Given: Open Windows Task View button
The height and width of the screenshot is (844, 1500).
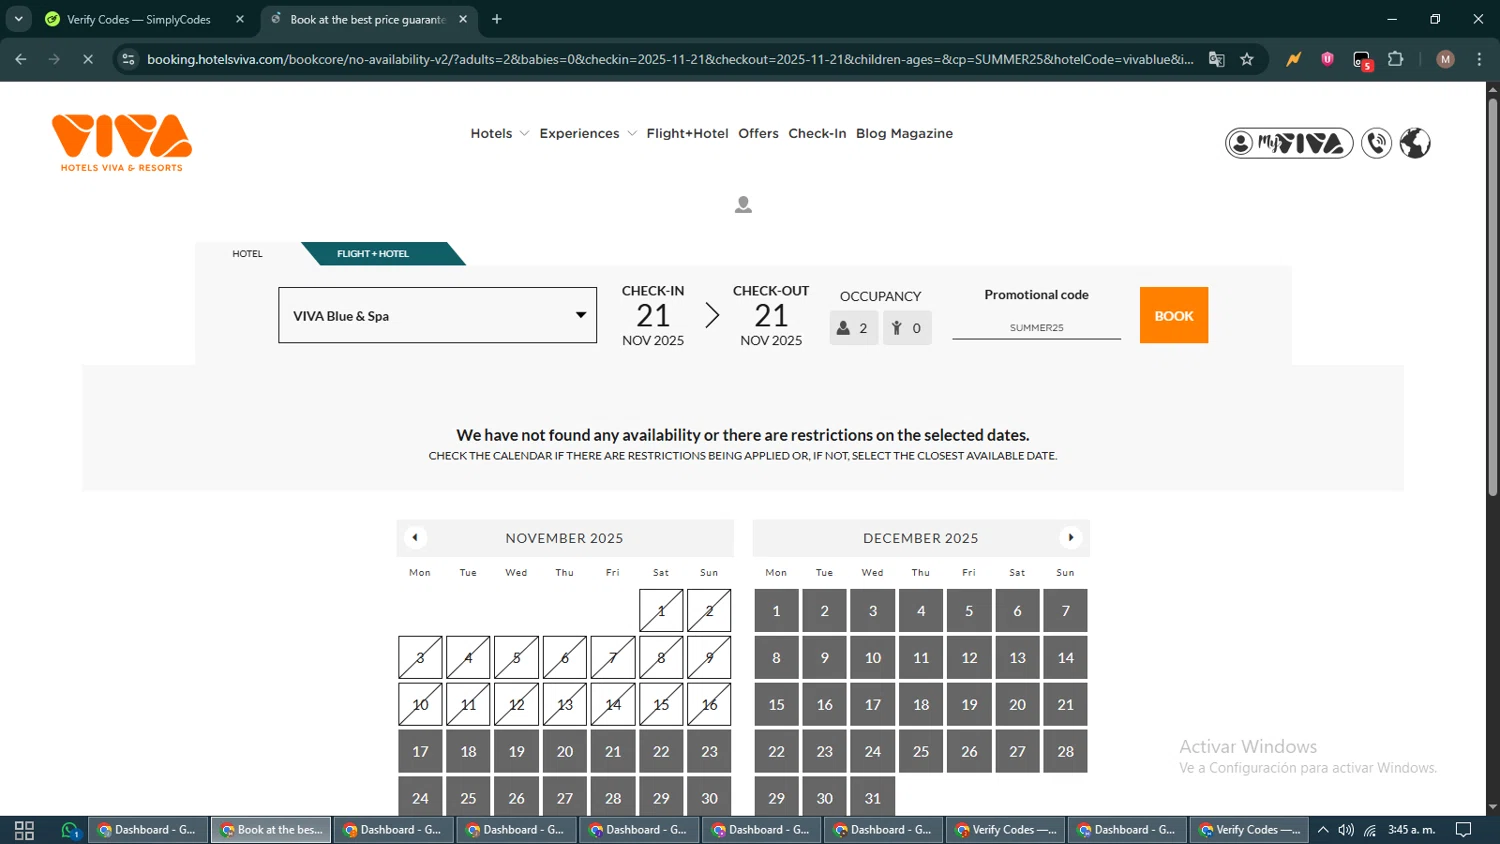Looking at the screenshot, I should (x=24, y=830).
